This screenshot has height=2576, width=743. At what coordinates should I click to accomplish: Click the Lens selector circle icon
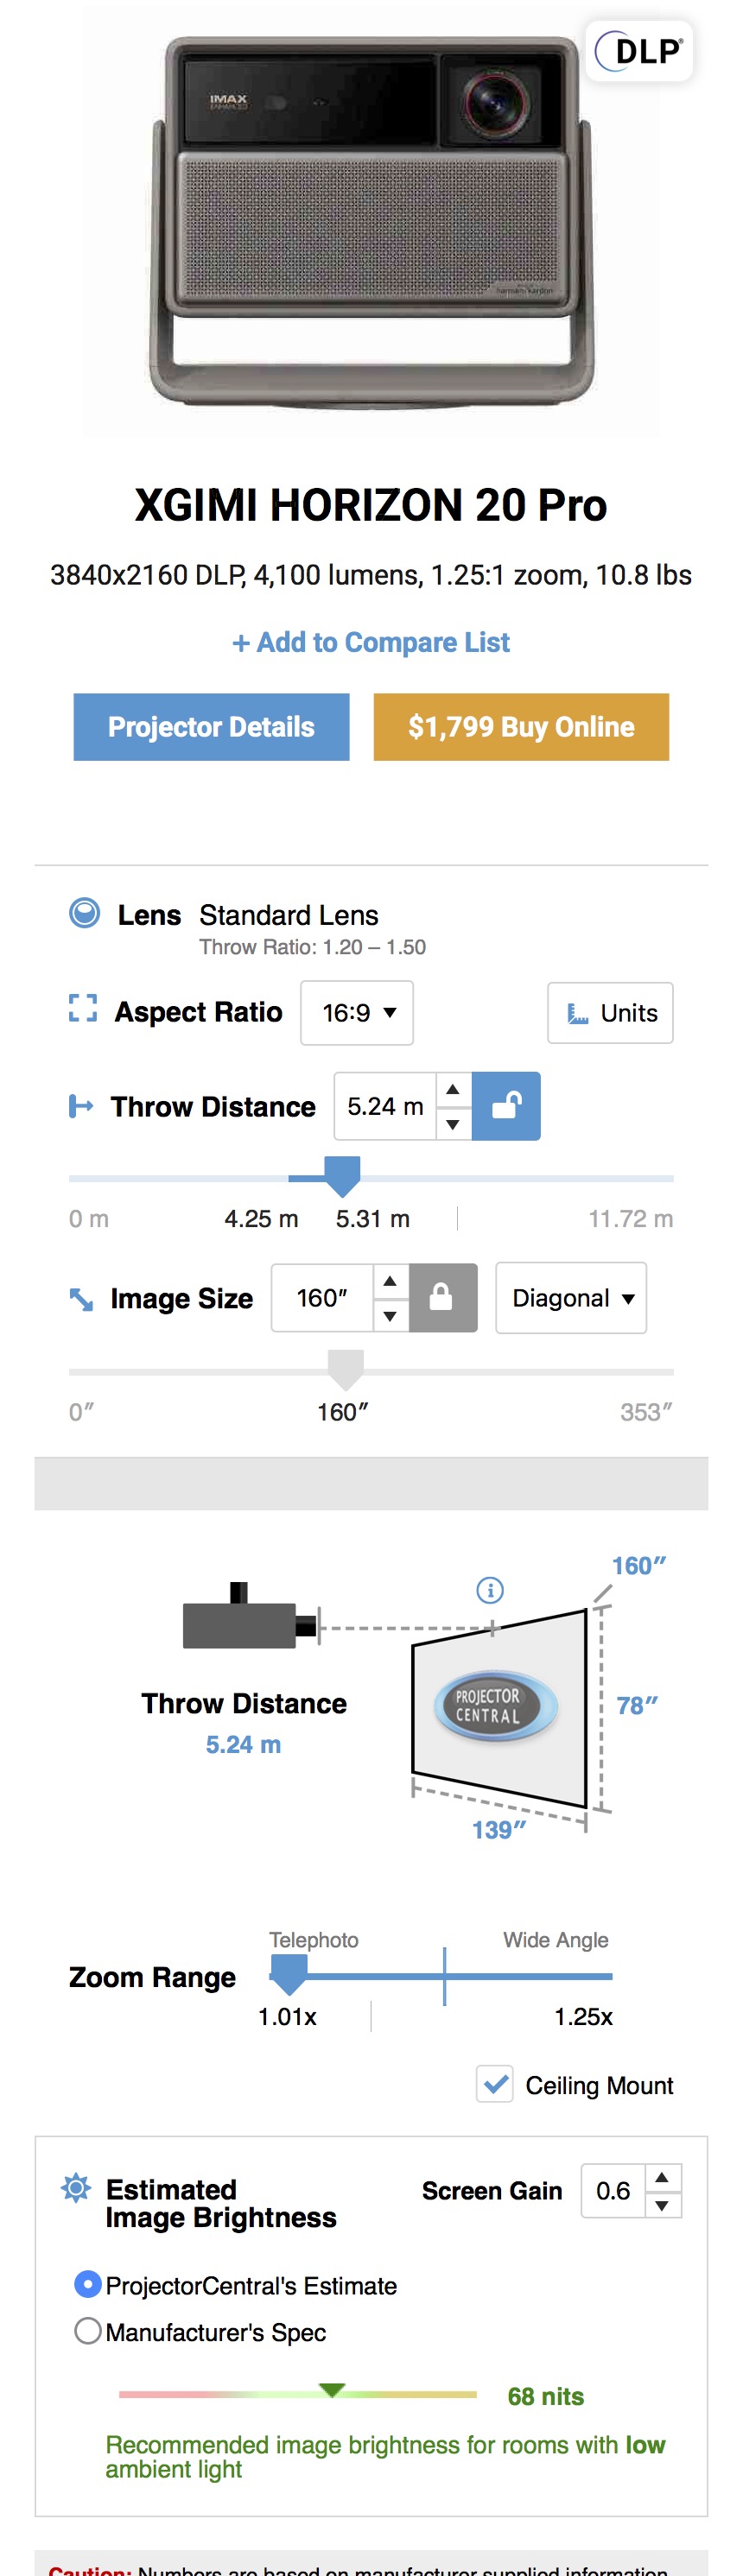pos(84,913)
